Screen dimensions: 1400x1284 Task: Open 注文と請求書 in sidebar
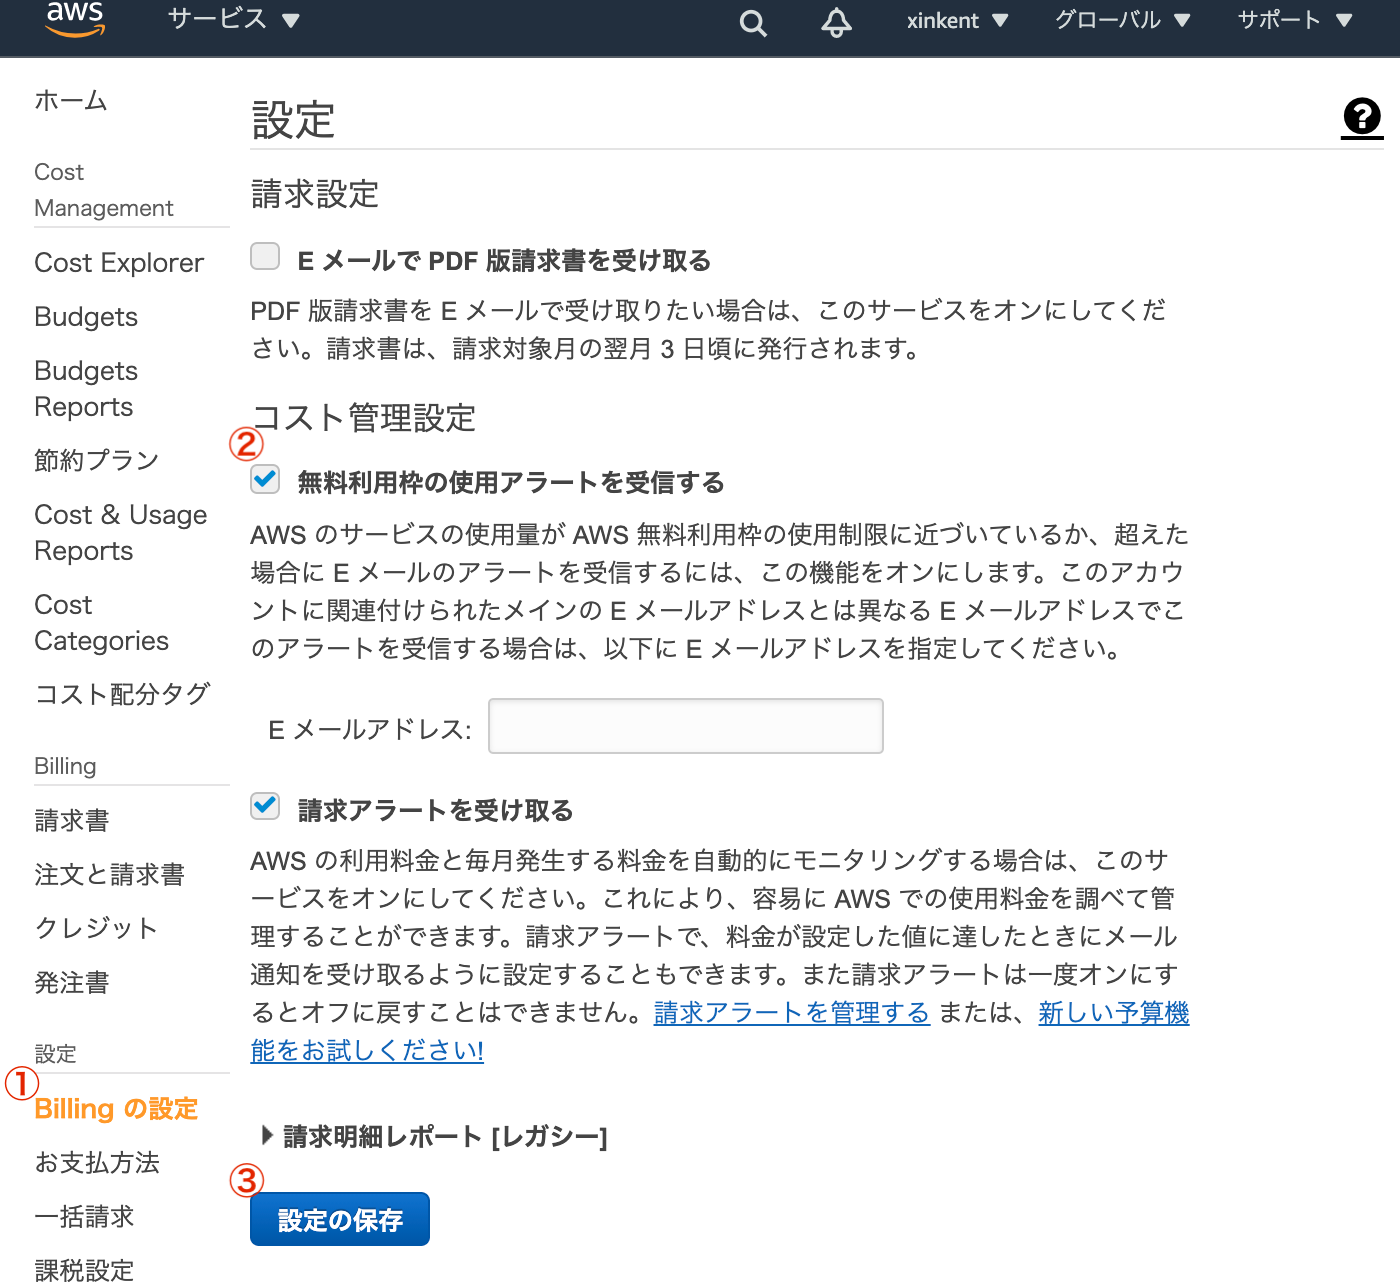(110, 874)
